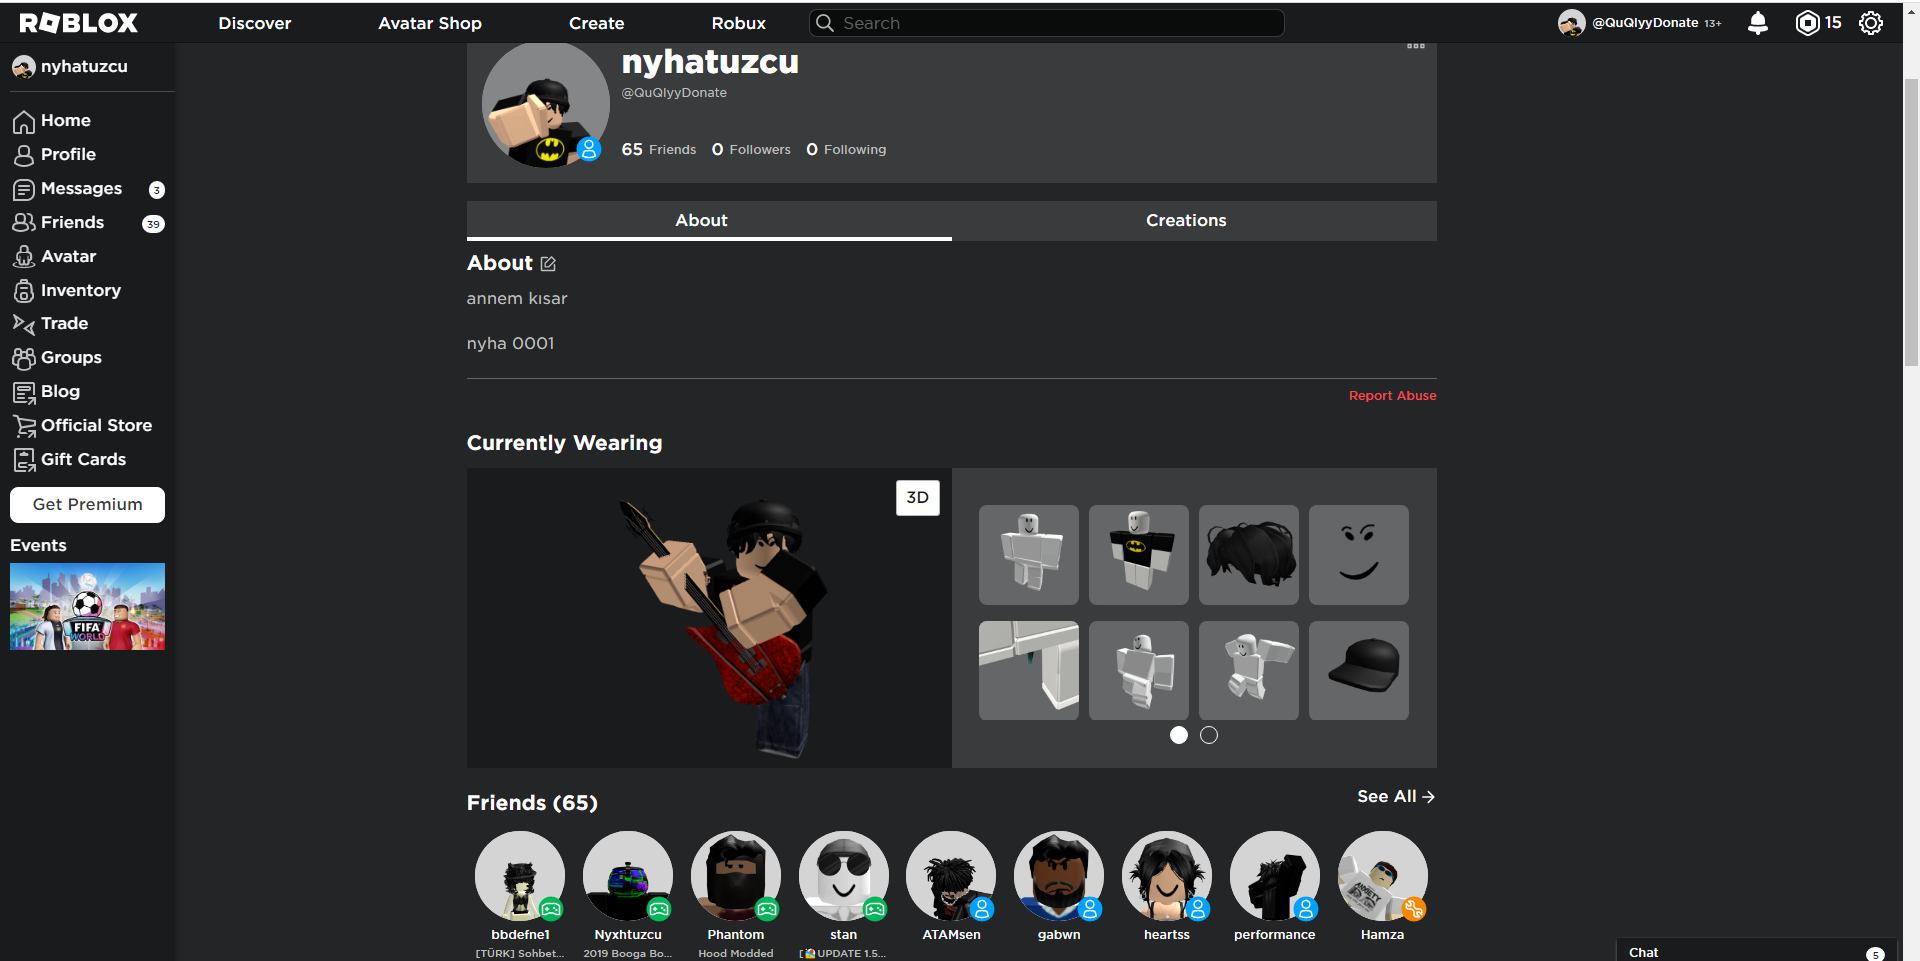
Task: Open friend heartss's avatar
Action: (1167, 876)
